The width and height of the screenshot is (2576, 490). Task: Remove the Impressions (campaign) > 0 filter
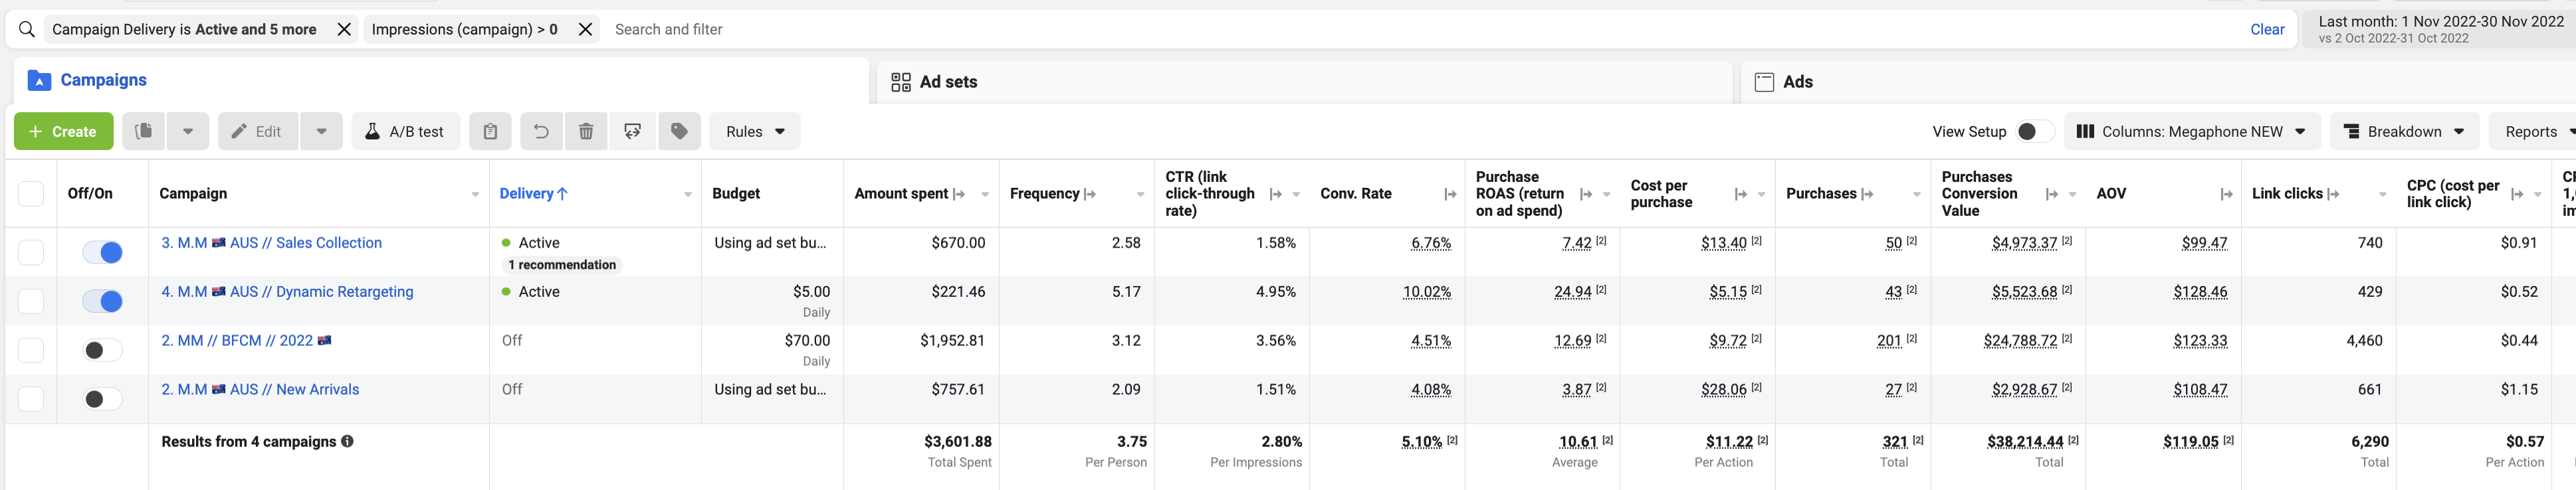click(x=586, y=30)
